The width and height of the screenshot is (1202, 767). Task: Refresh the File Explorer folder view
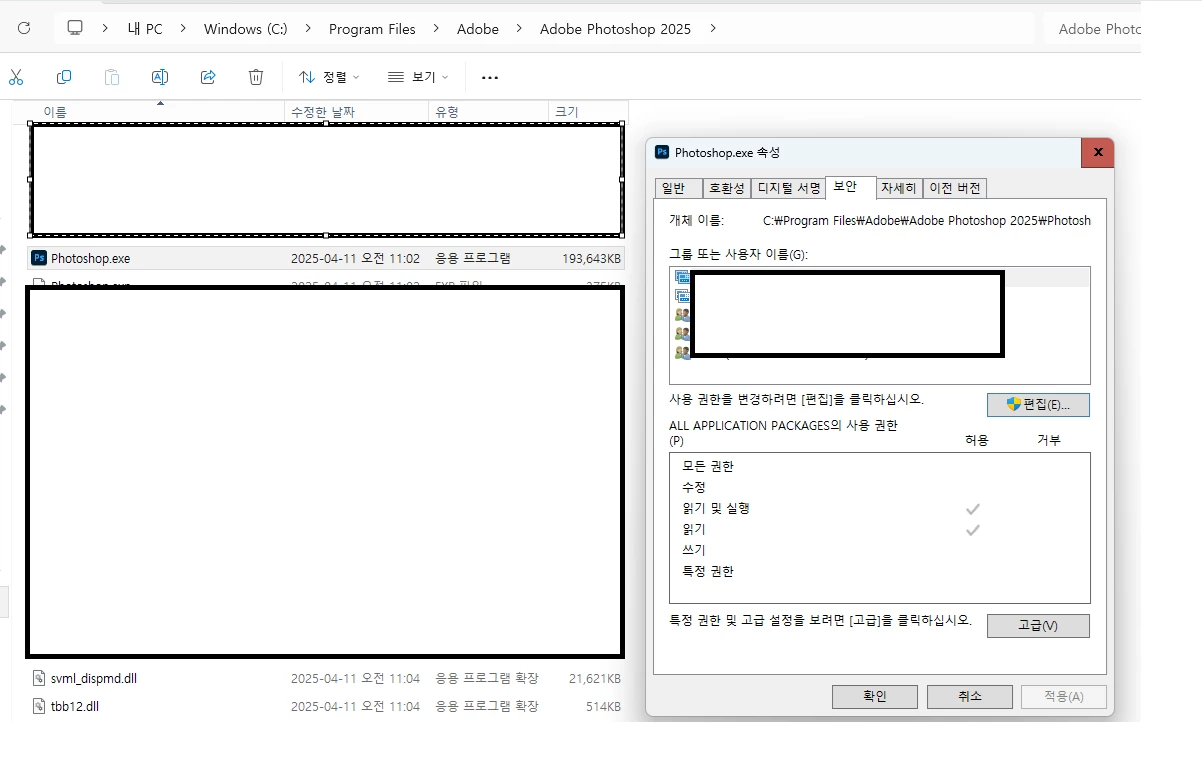24,28
